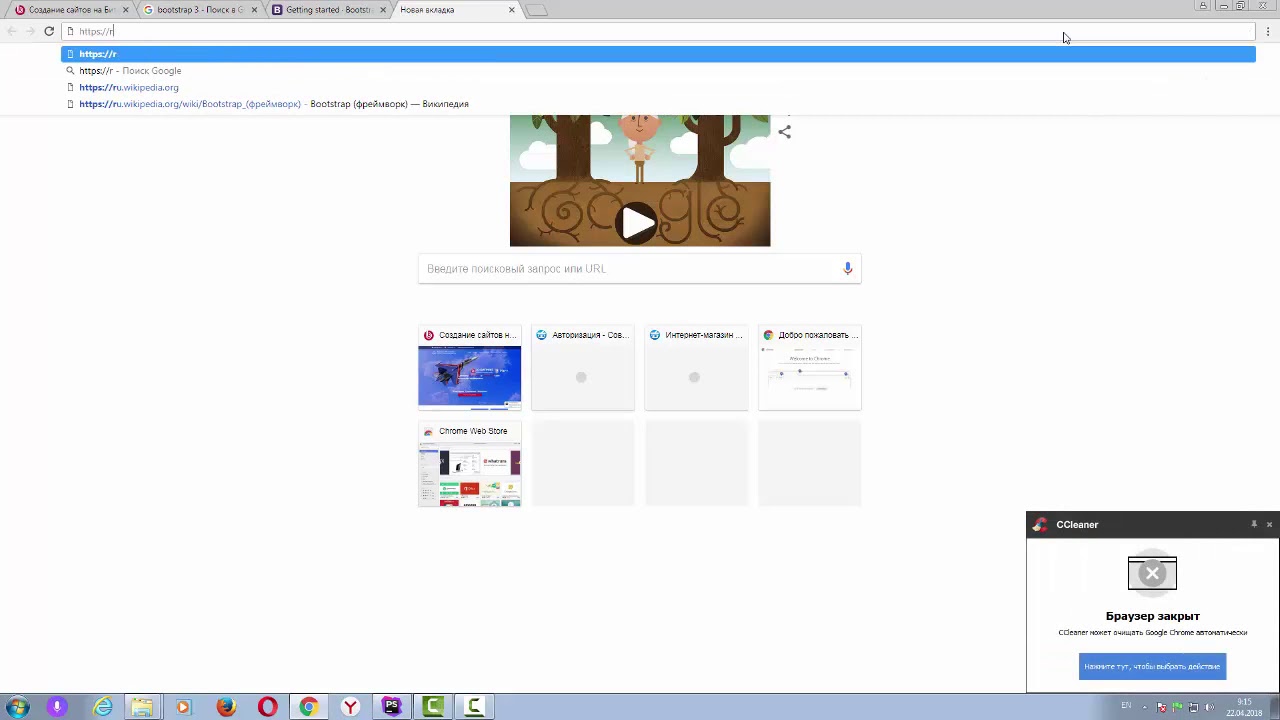This screenshot has height=720, width=1280.
Task: Click the address bar containing https://r
Action: point(658,31)
